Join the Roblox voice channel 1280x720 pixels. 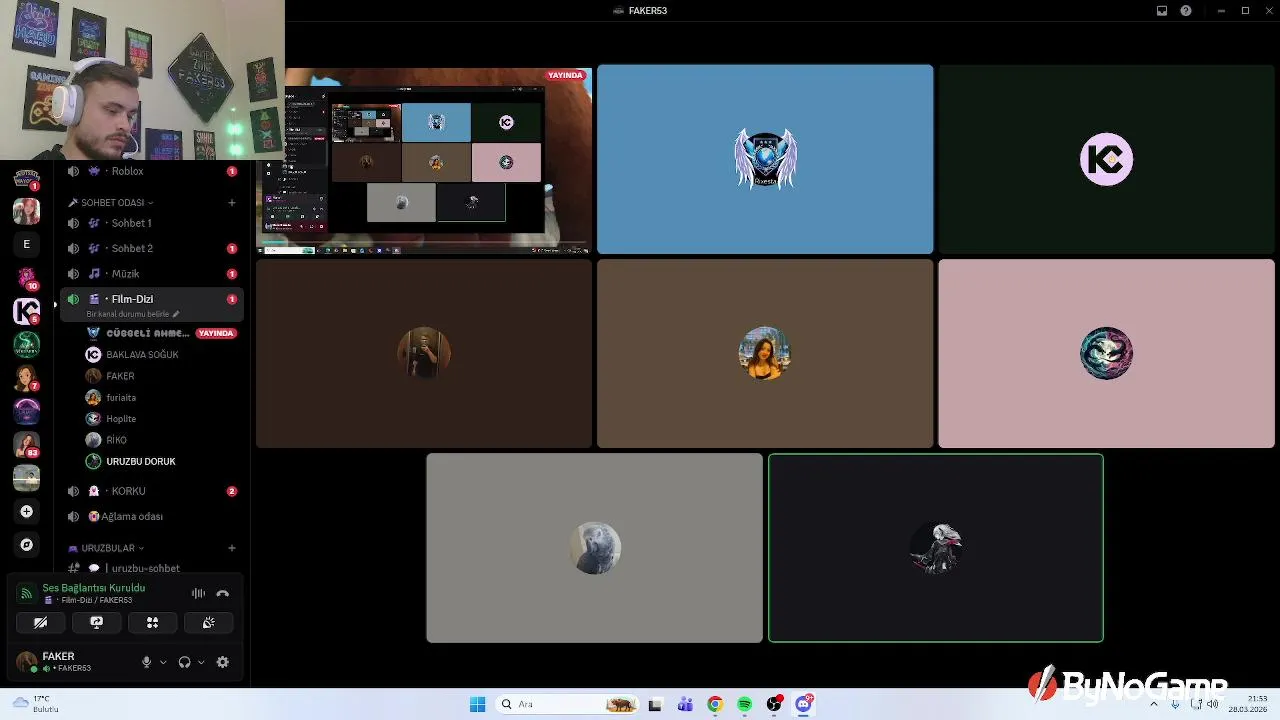point(151,171)
